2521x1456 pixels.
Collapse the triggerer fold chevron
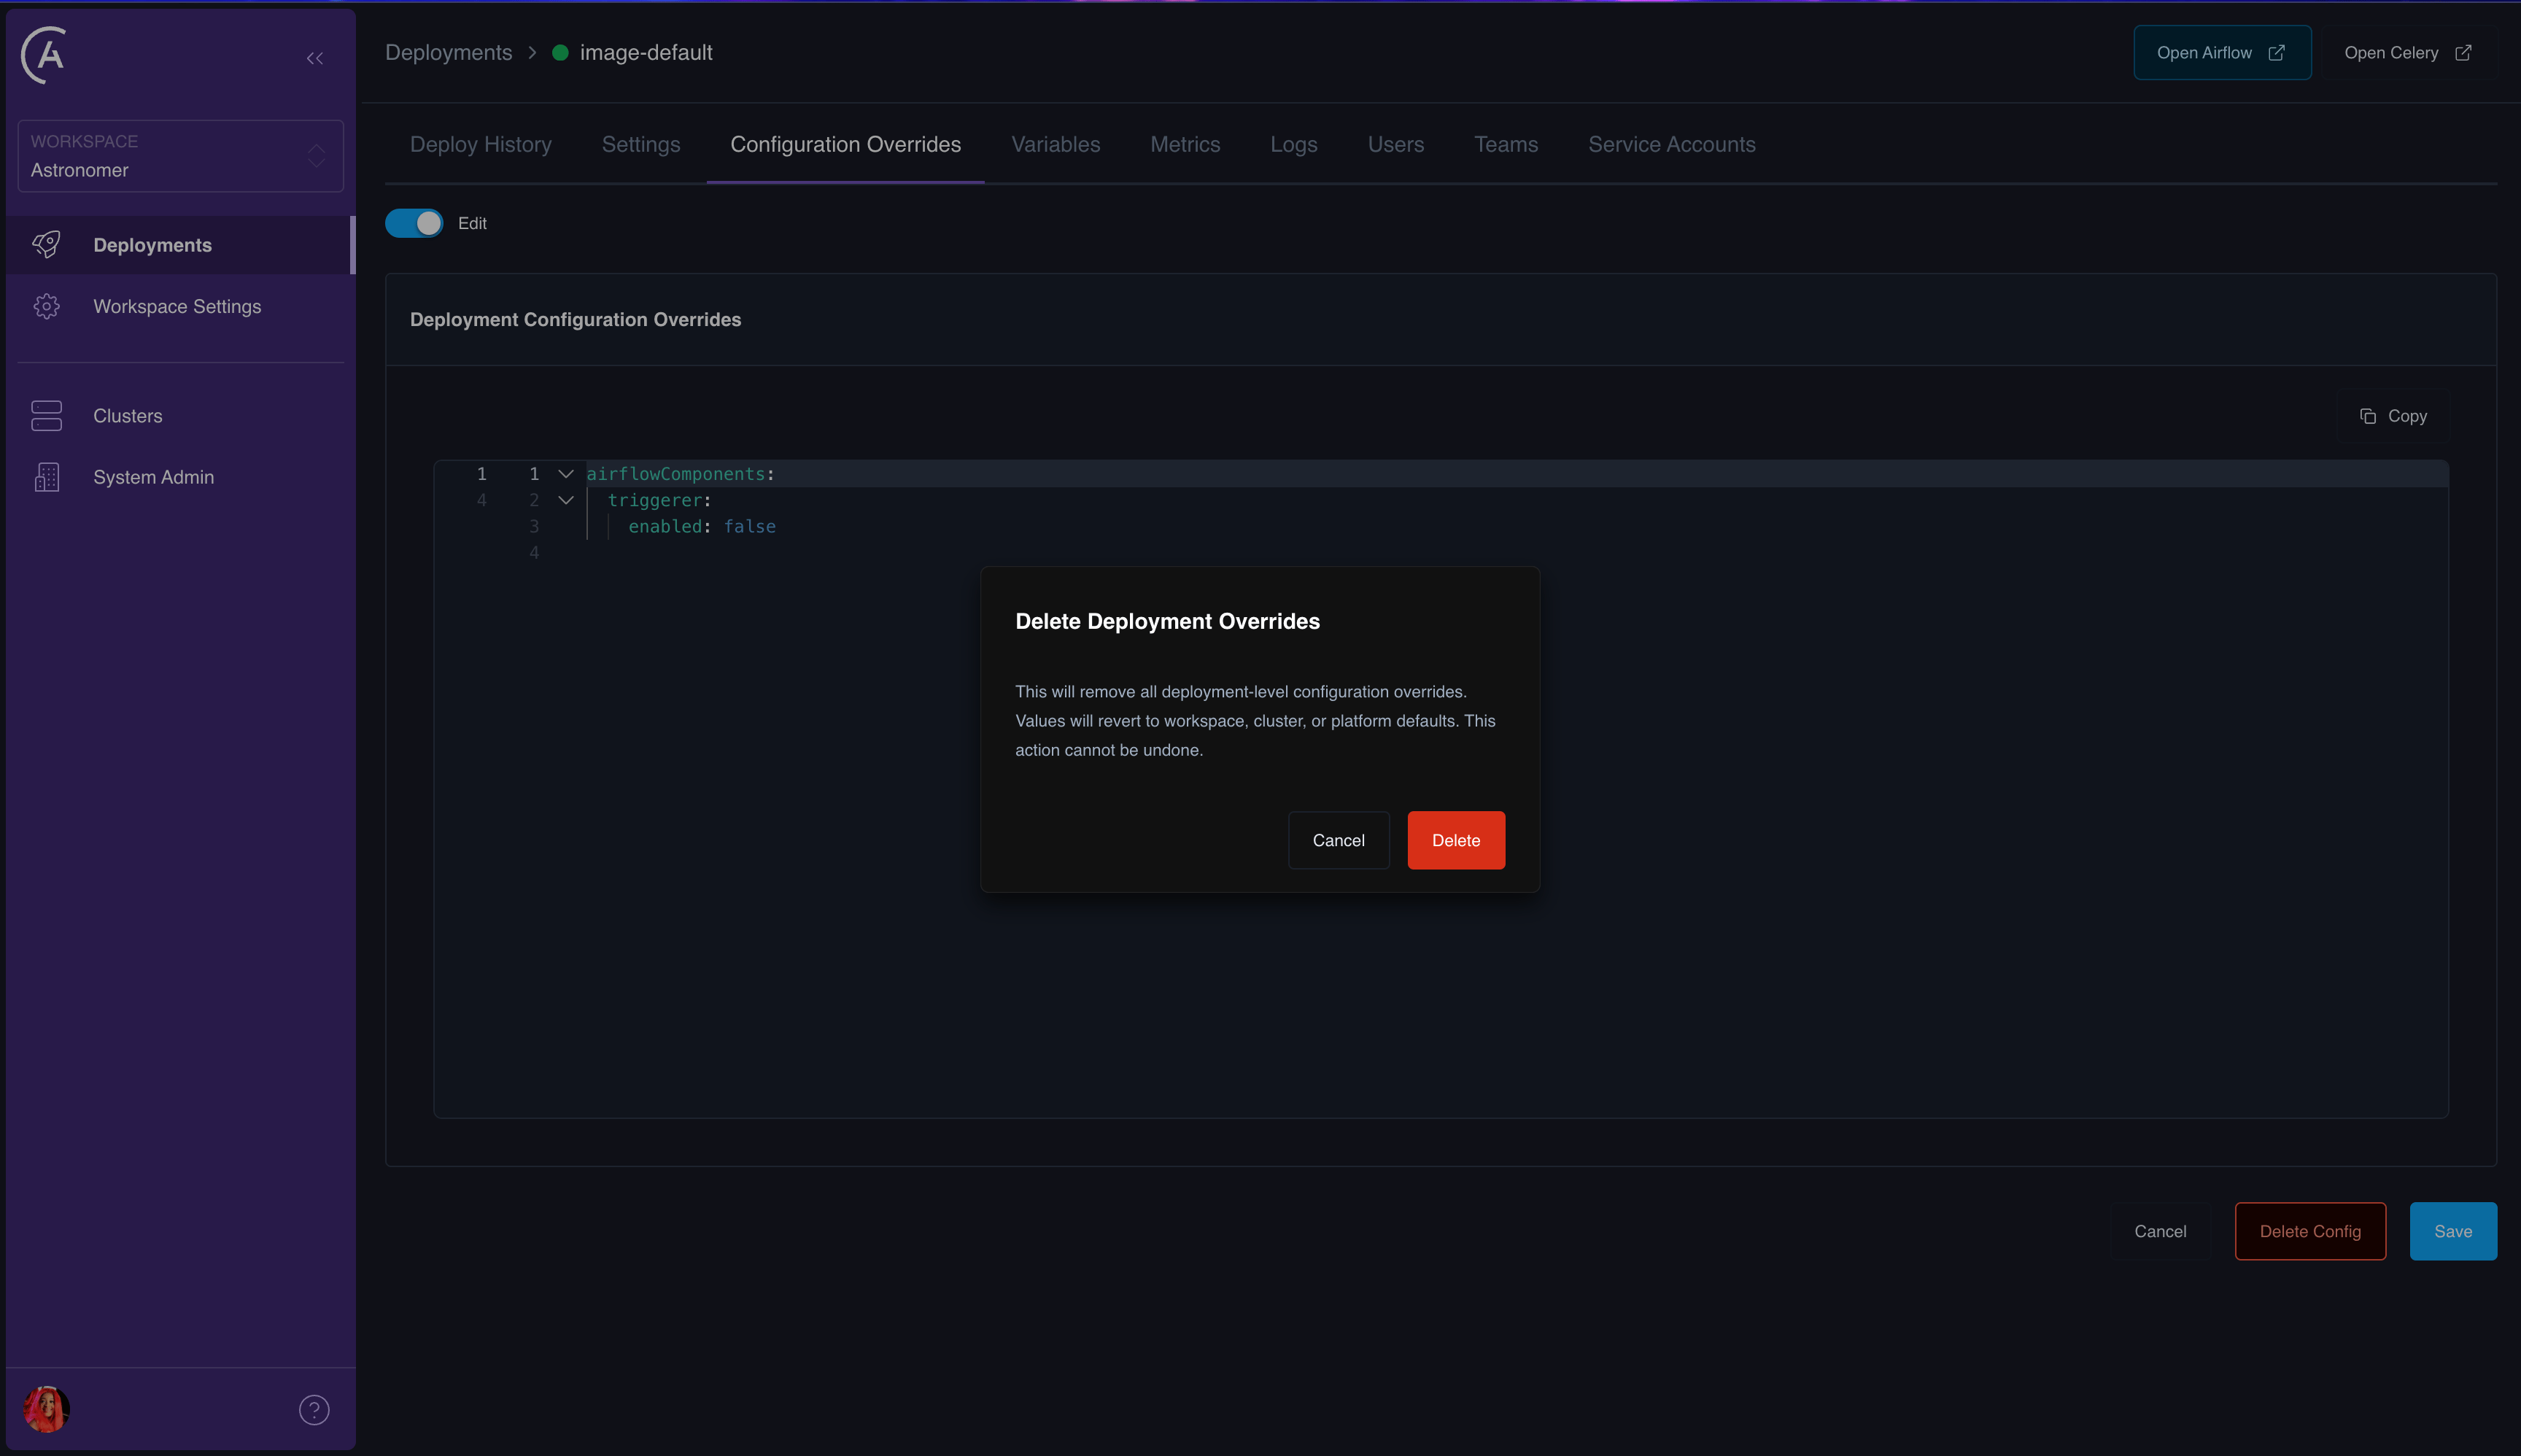tap(565, 500)
